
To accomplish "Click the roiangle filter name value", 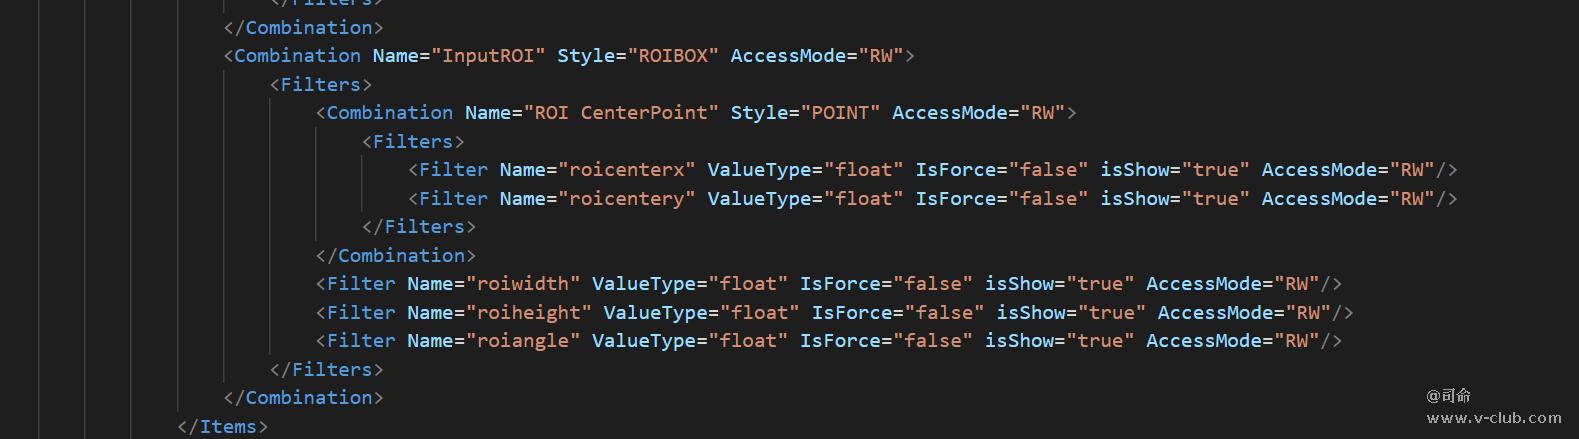I will [523, 341].
